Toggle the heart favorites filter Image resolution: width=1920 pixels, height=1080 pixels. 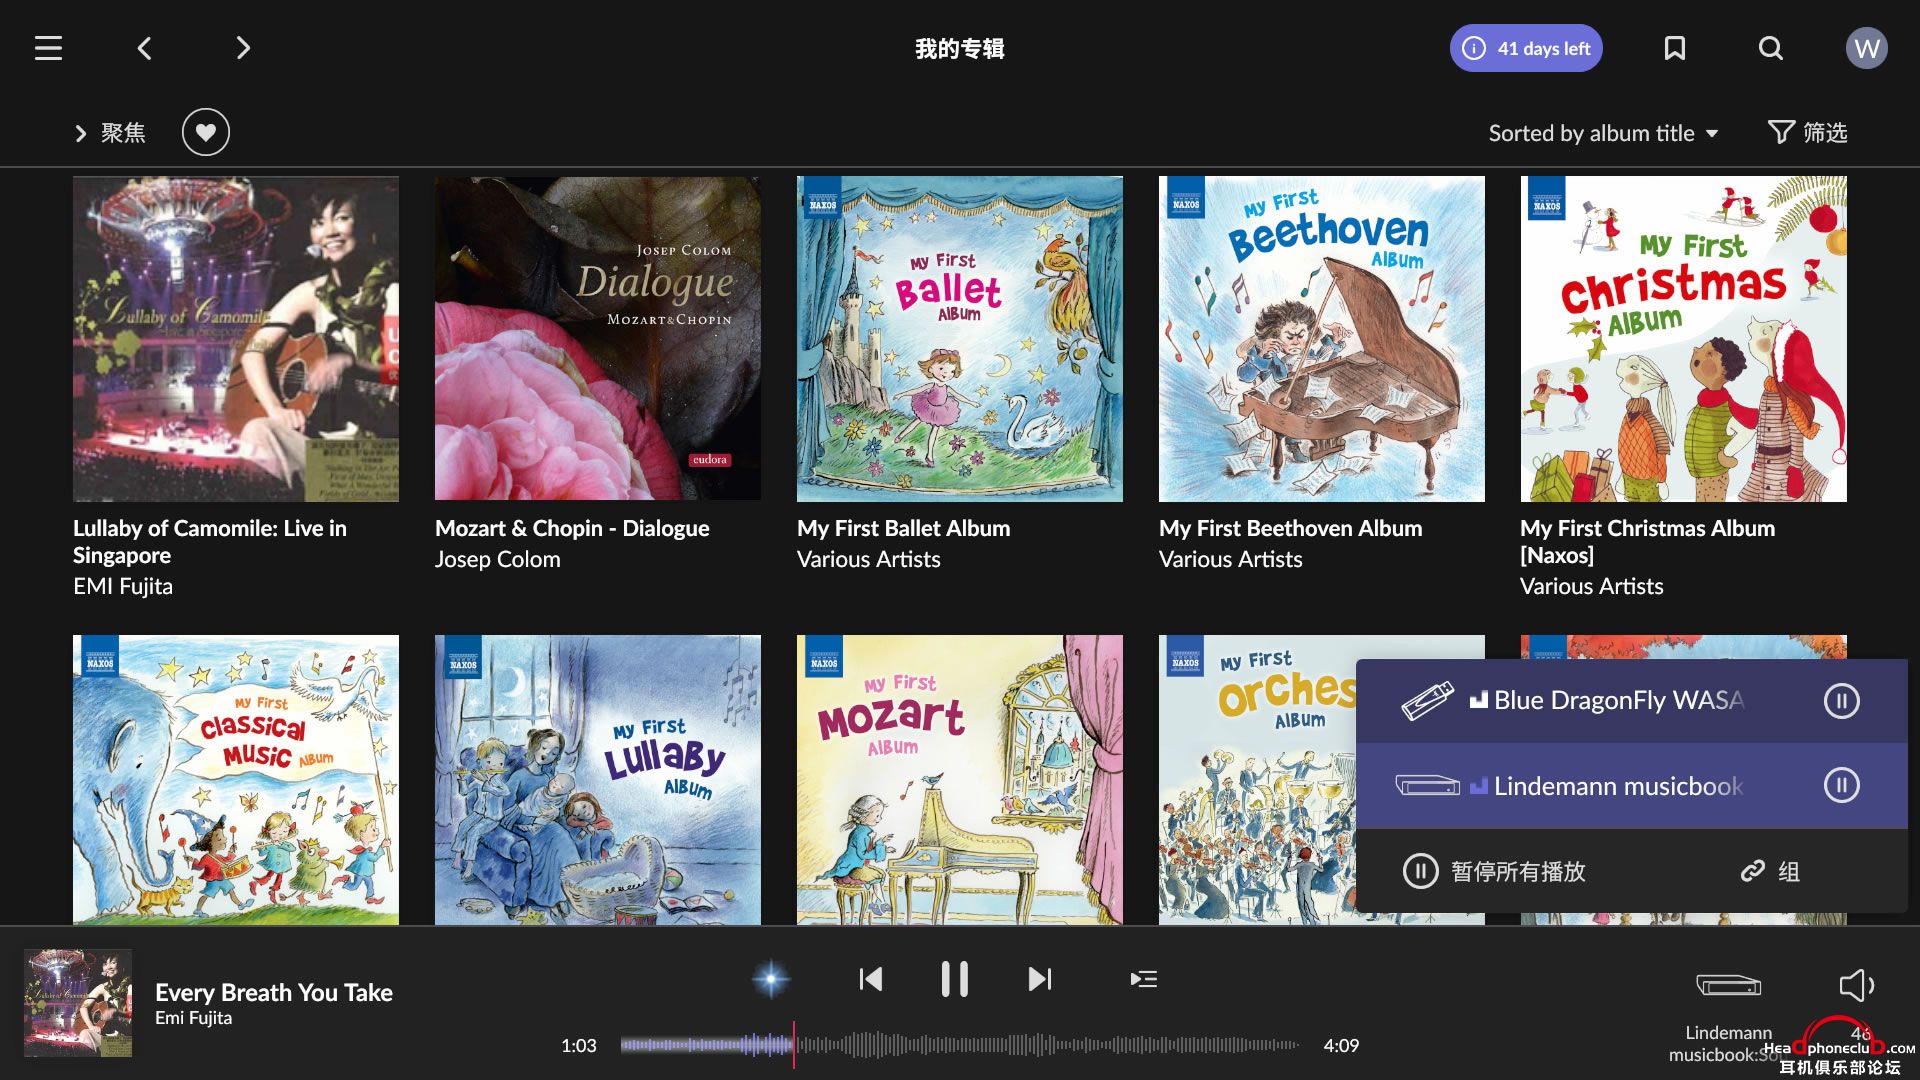click(206, 132)
